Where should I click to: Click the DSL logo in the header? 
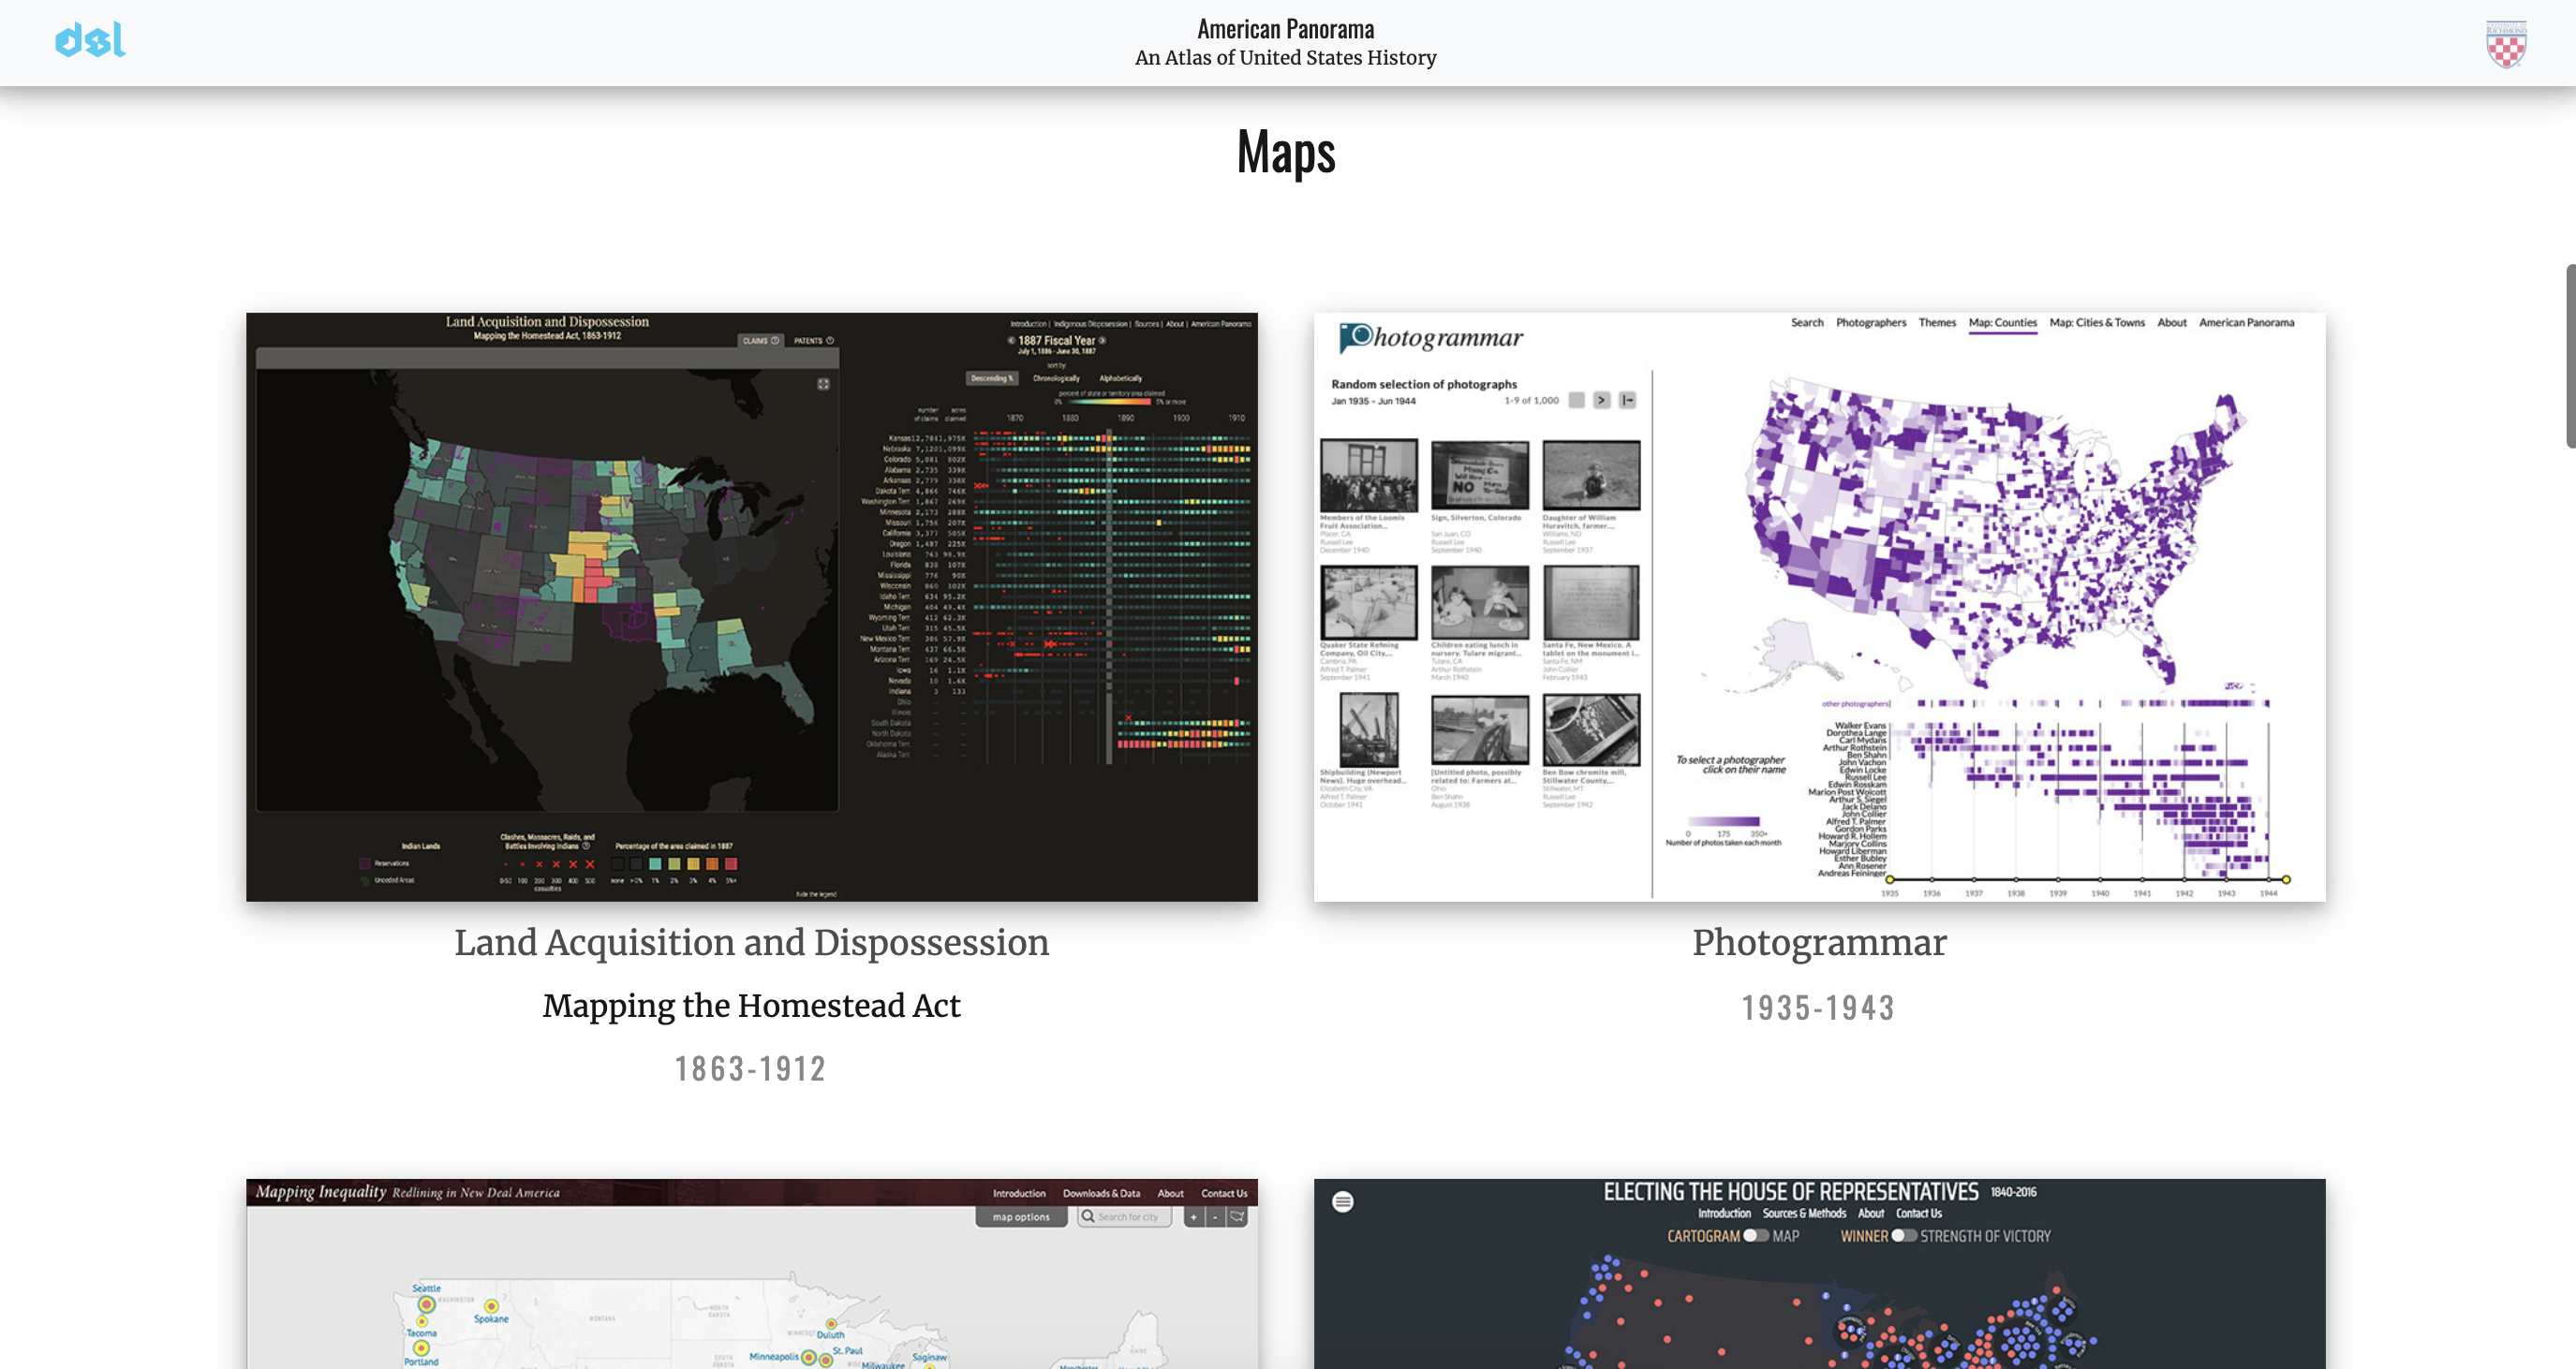[x=90, y=40]
